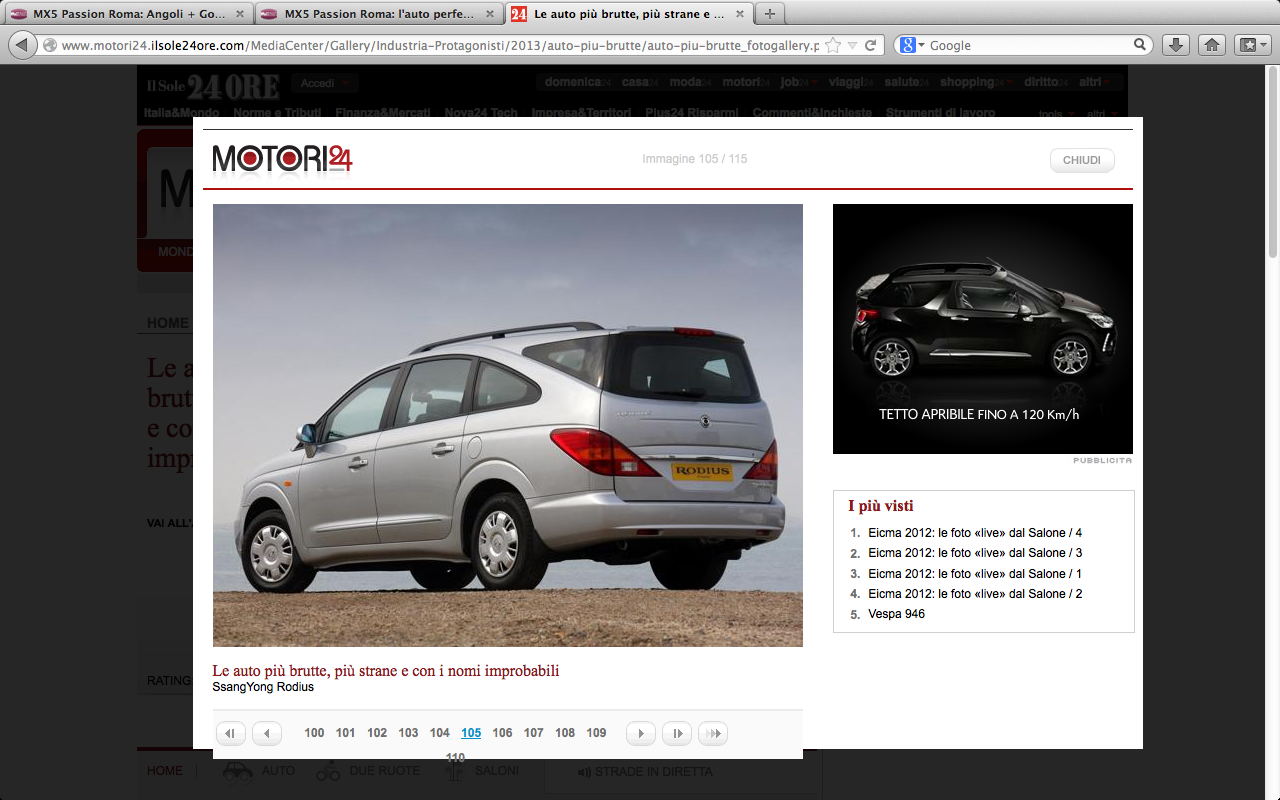Bookmark page with the star icon
The image size is (1280, 800).
(x=833, y=45)
